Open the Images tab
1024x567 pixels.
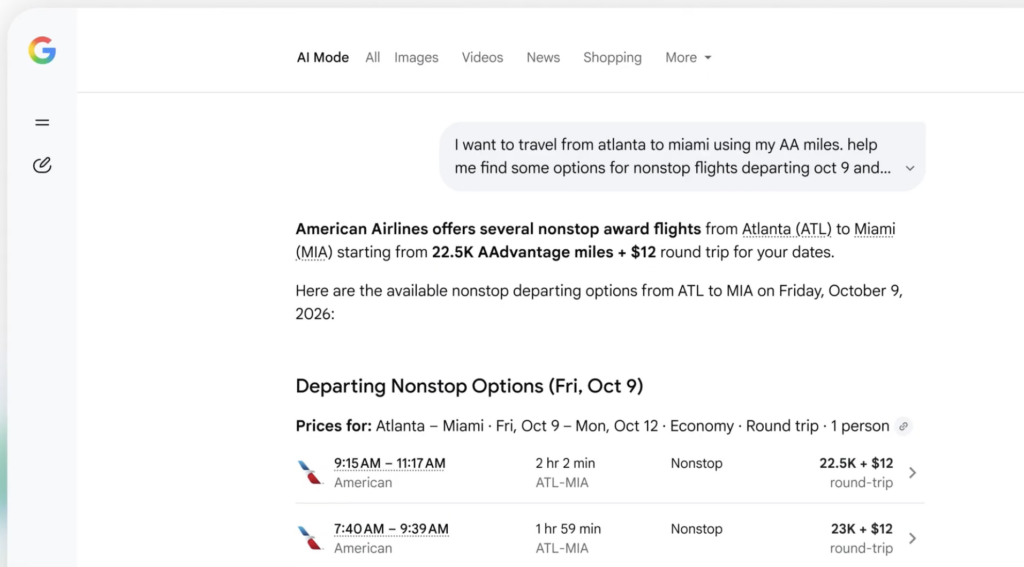point(416,57)
